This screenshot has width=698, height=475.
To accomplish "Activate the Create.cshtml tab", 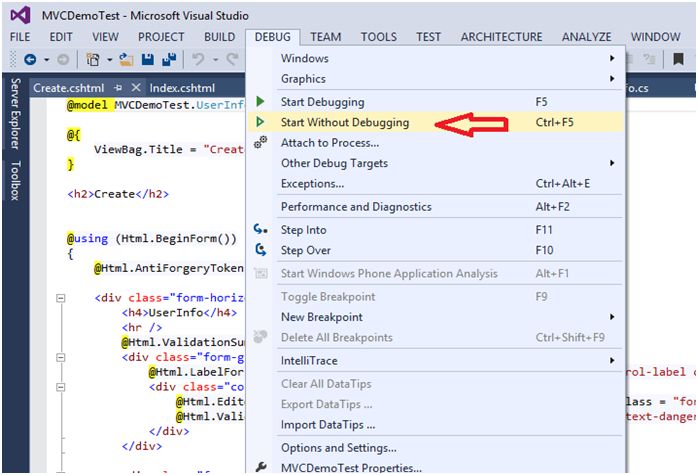I will click(x=69, y=88).
